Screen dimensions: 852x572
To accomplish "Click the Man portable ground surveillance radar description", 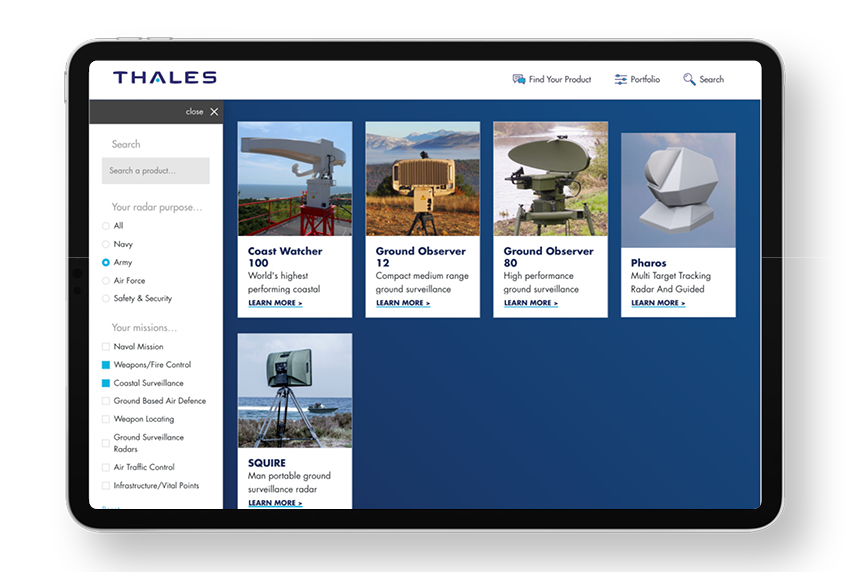I will (289, 482).
